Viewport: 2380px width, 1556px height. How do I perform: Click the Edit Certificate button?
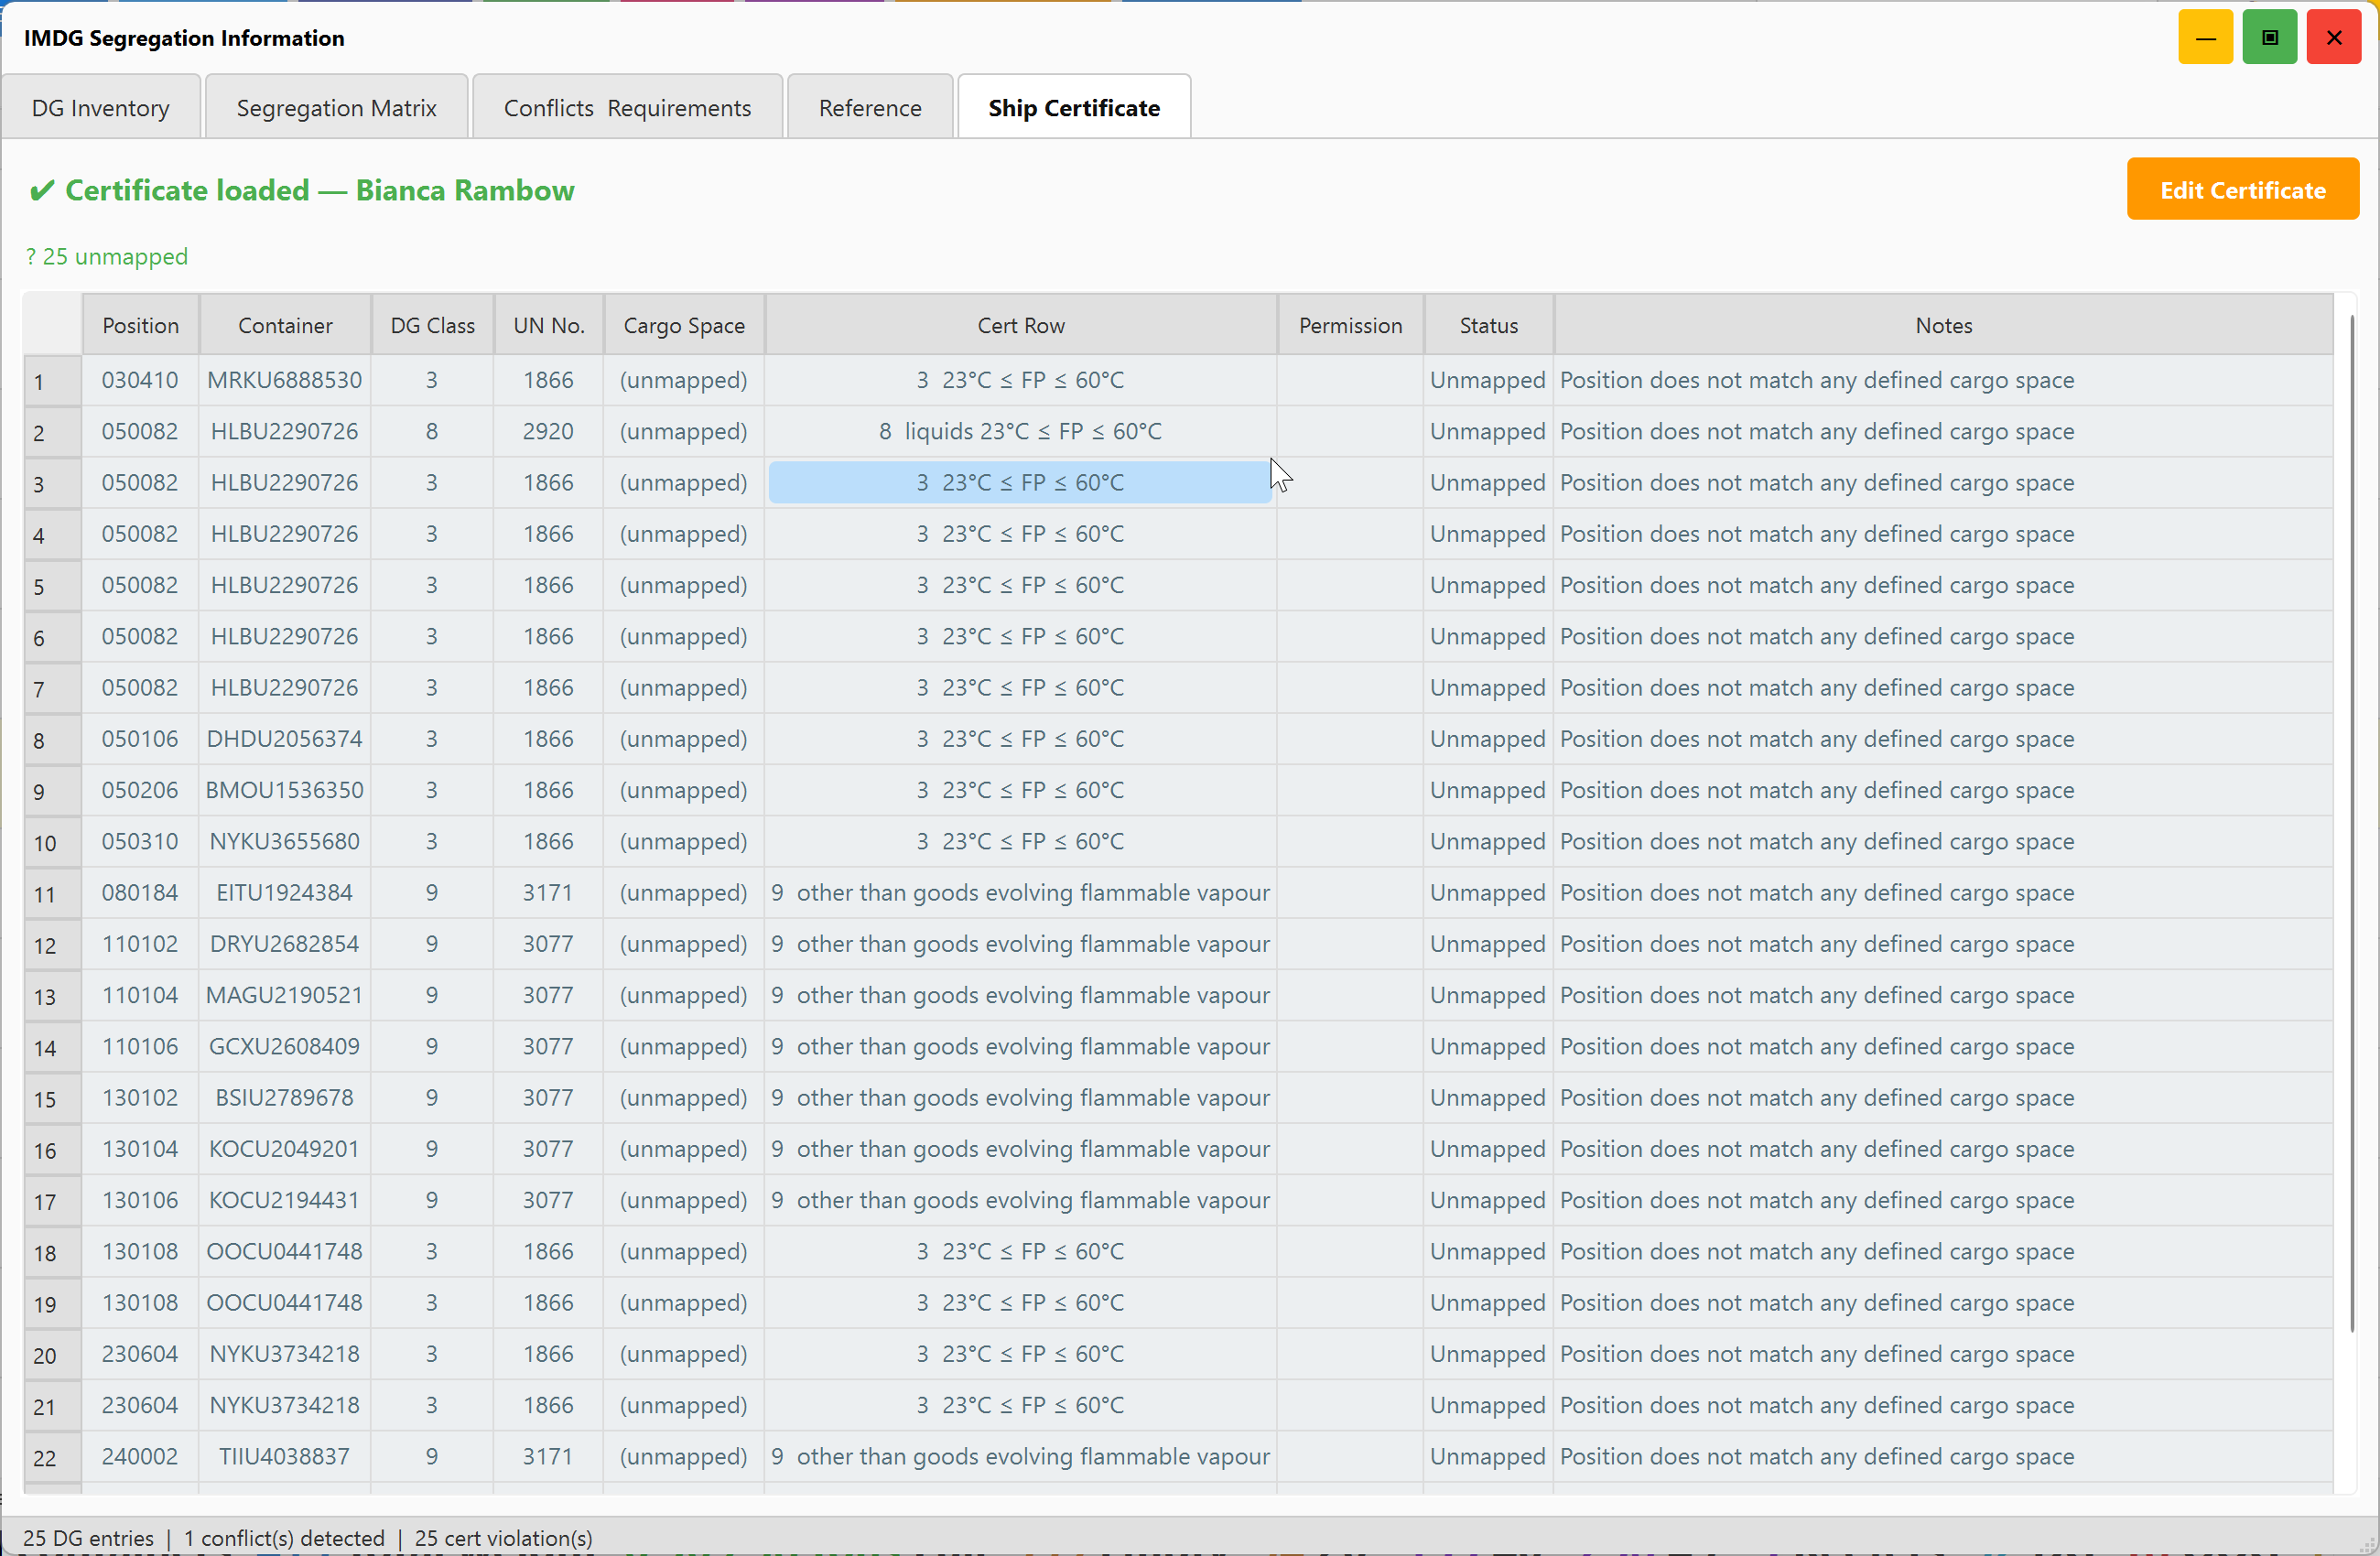[x=2242, y=190]
